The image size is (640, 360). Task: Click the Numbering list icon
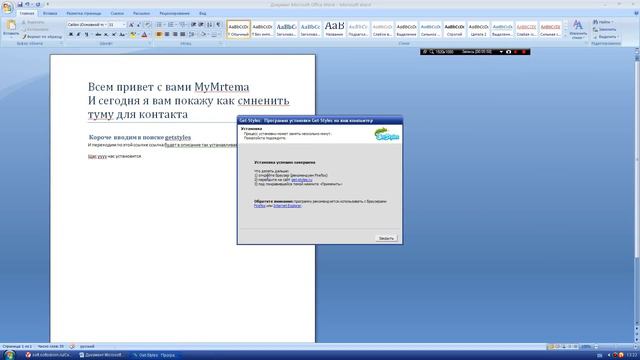(171, 25)
